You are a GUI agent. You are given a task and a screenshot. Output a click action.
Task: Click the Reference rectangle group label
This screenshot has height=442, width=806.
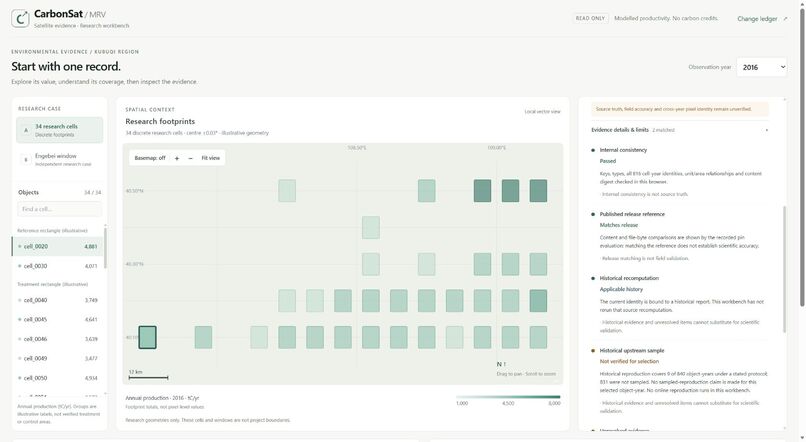pyautogui.click(x=52, y=231)
